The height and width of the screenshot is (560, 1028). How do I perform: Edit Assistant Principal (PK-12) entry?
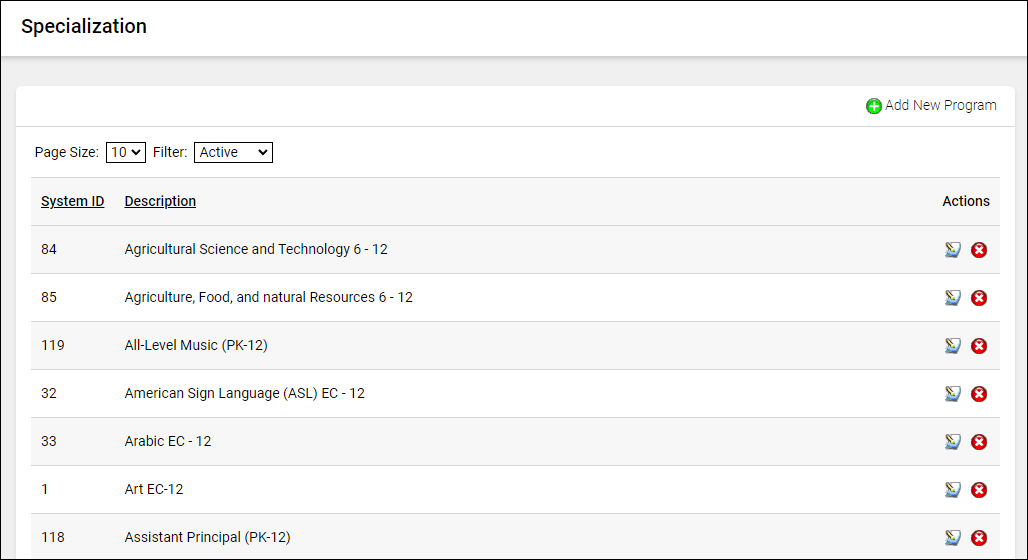point(953,538)
